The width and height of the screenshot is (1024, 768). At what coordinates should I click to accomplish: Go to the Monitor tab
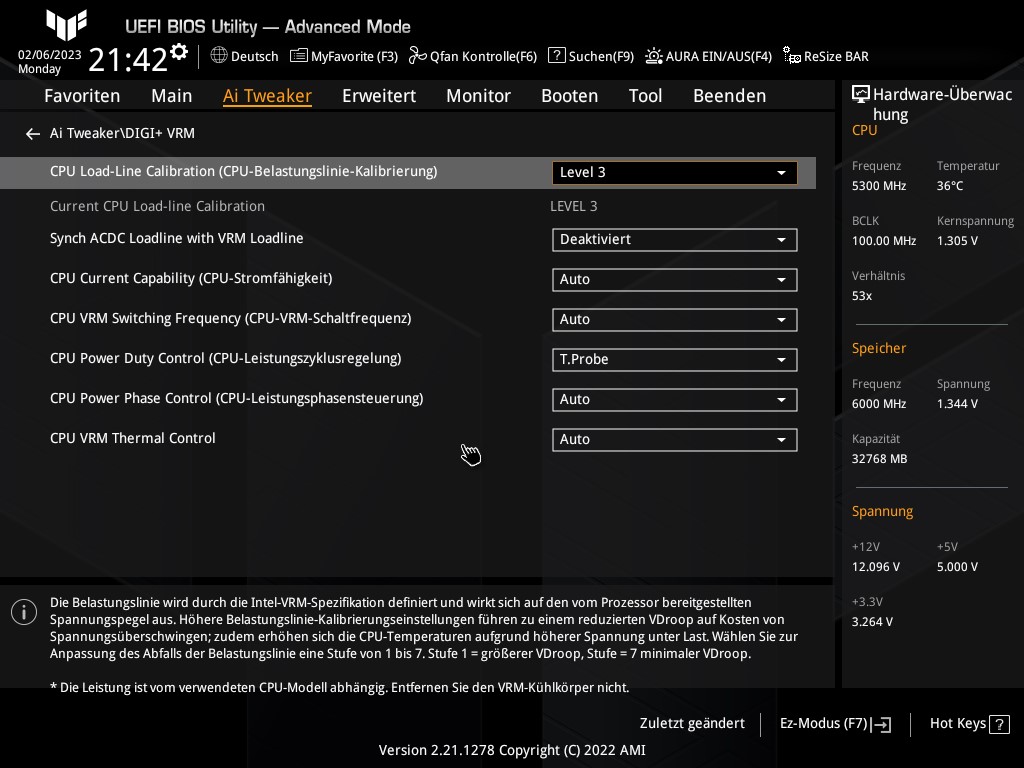pos(479,96)
